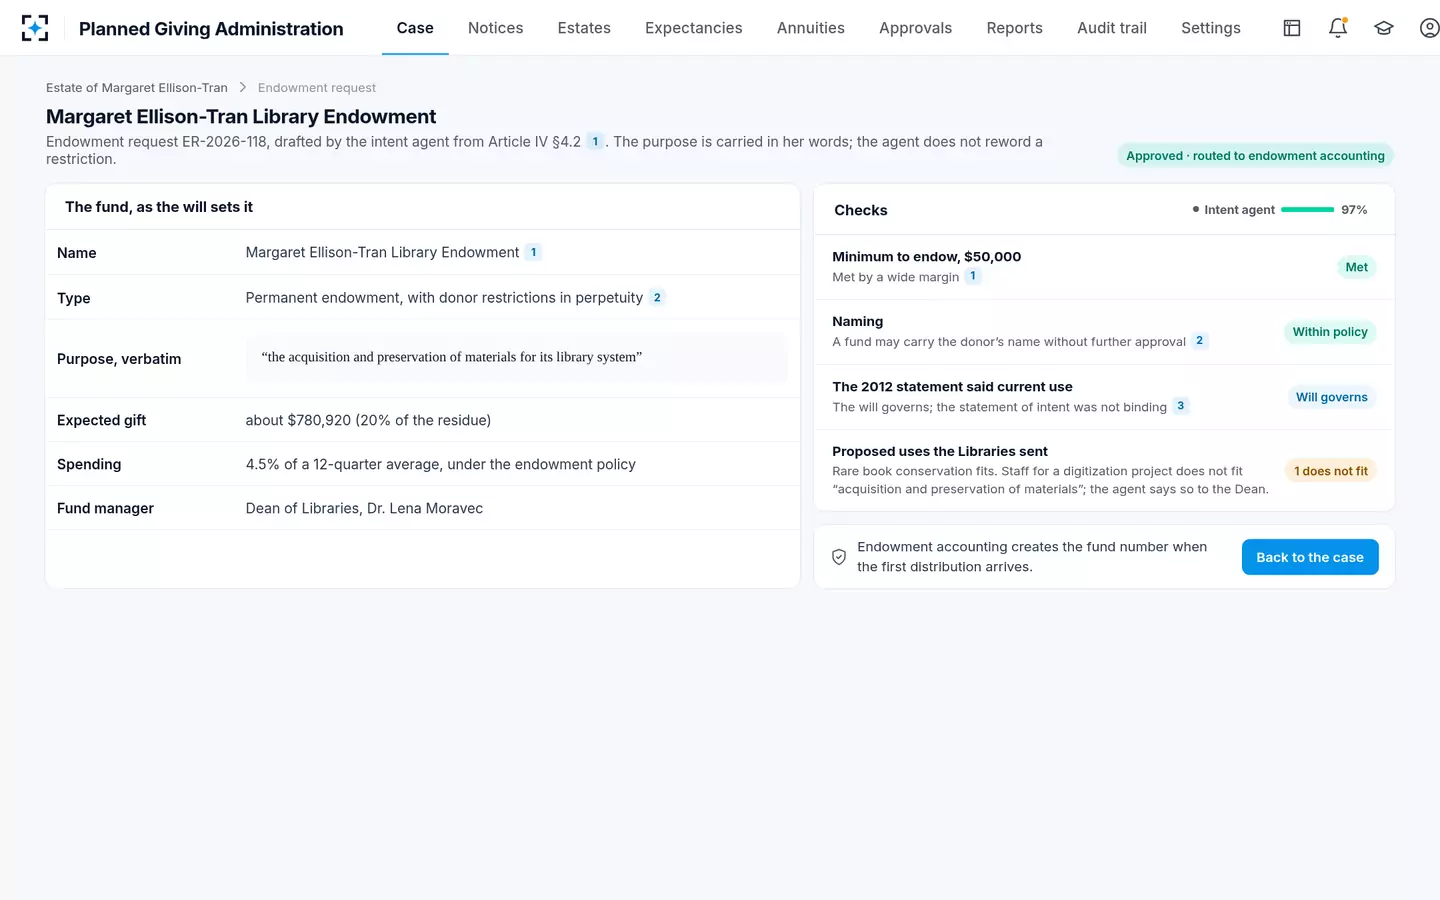The width and height of the screenshot is (1440, 900).
Task: Open the Expectancies tab
Action: 694,28
